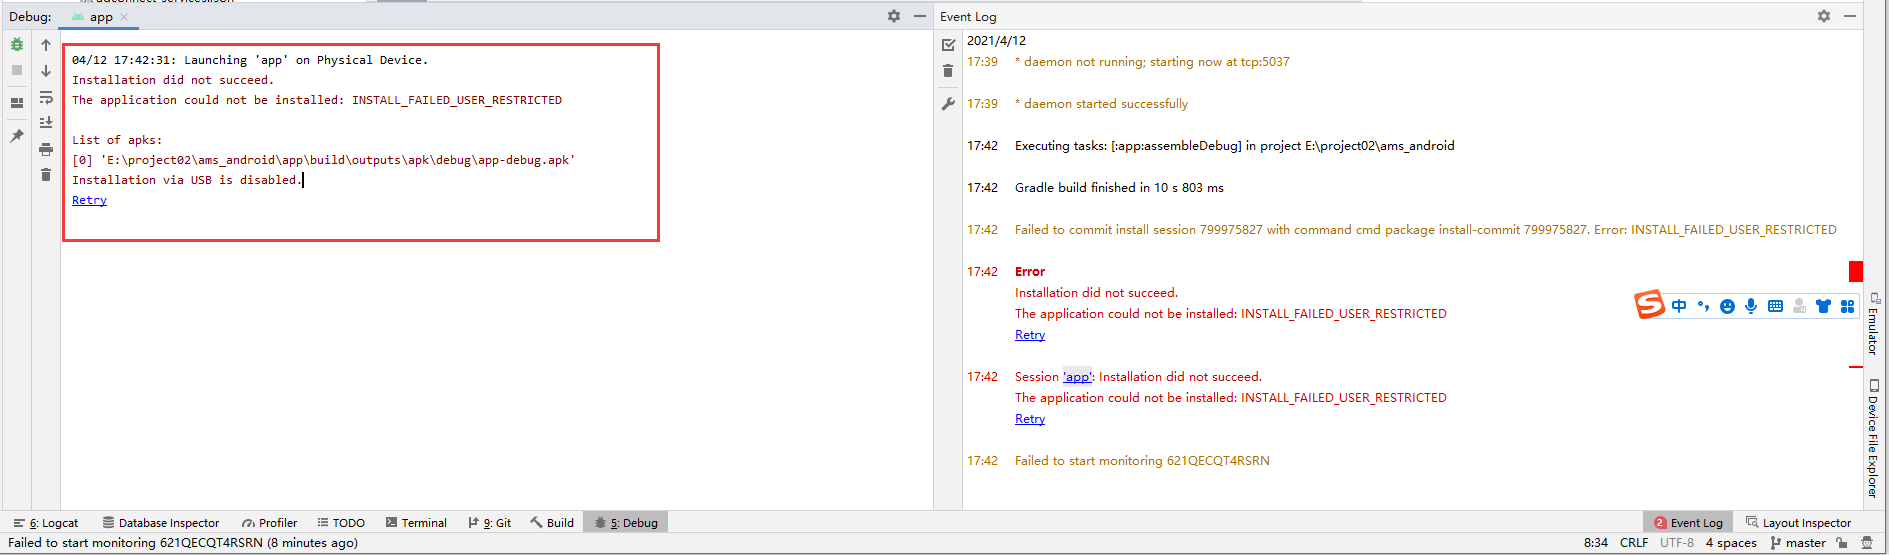Open the Database Inspector tool window
The height and width of the screenshot is (555, 1889).
pos(161,523)
